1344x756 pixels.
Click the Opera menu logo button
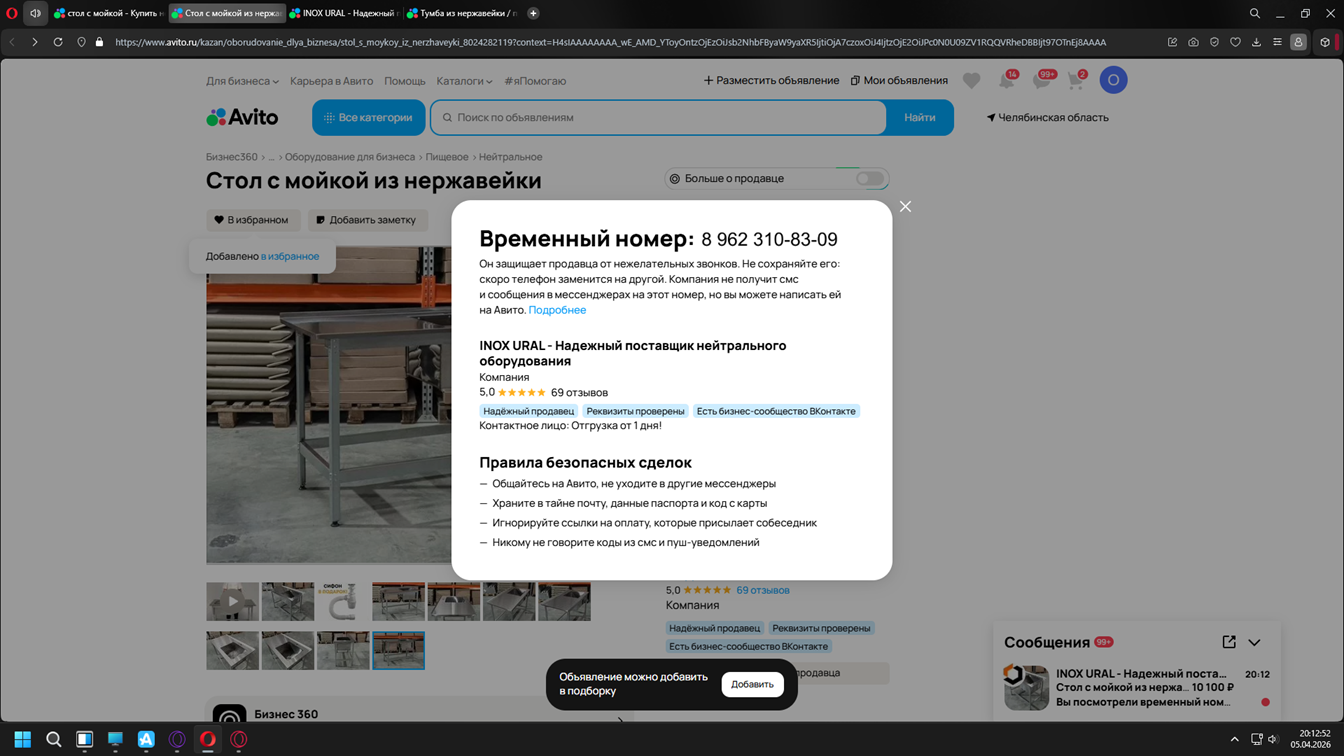(12, 13)
